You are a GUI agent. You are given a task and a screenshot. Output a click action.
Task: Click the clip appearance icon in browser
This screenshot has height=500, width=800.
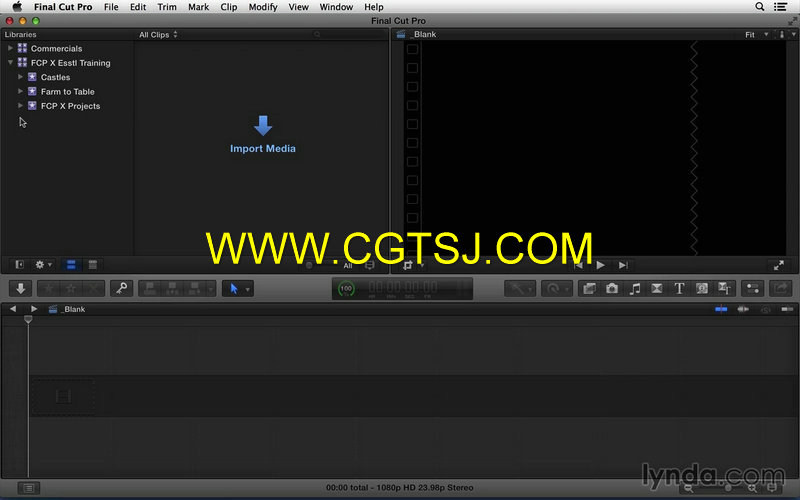coord(370,265)
